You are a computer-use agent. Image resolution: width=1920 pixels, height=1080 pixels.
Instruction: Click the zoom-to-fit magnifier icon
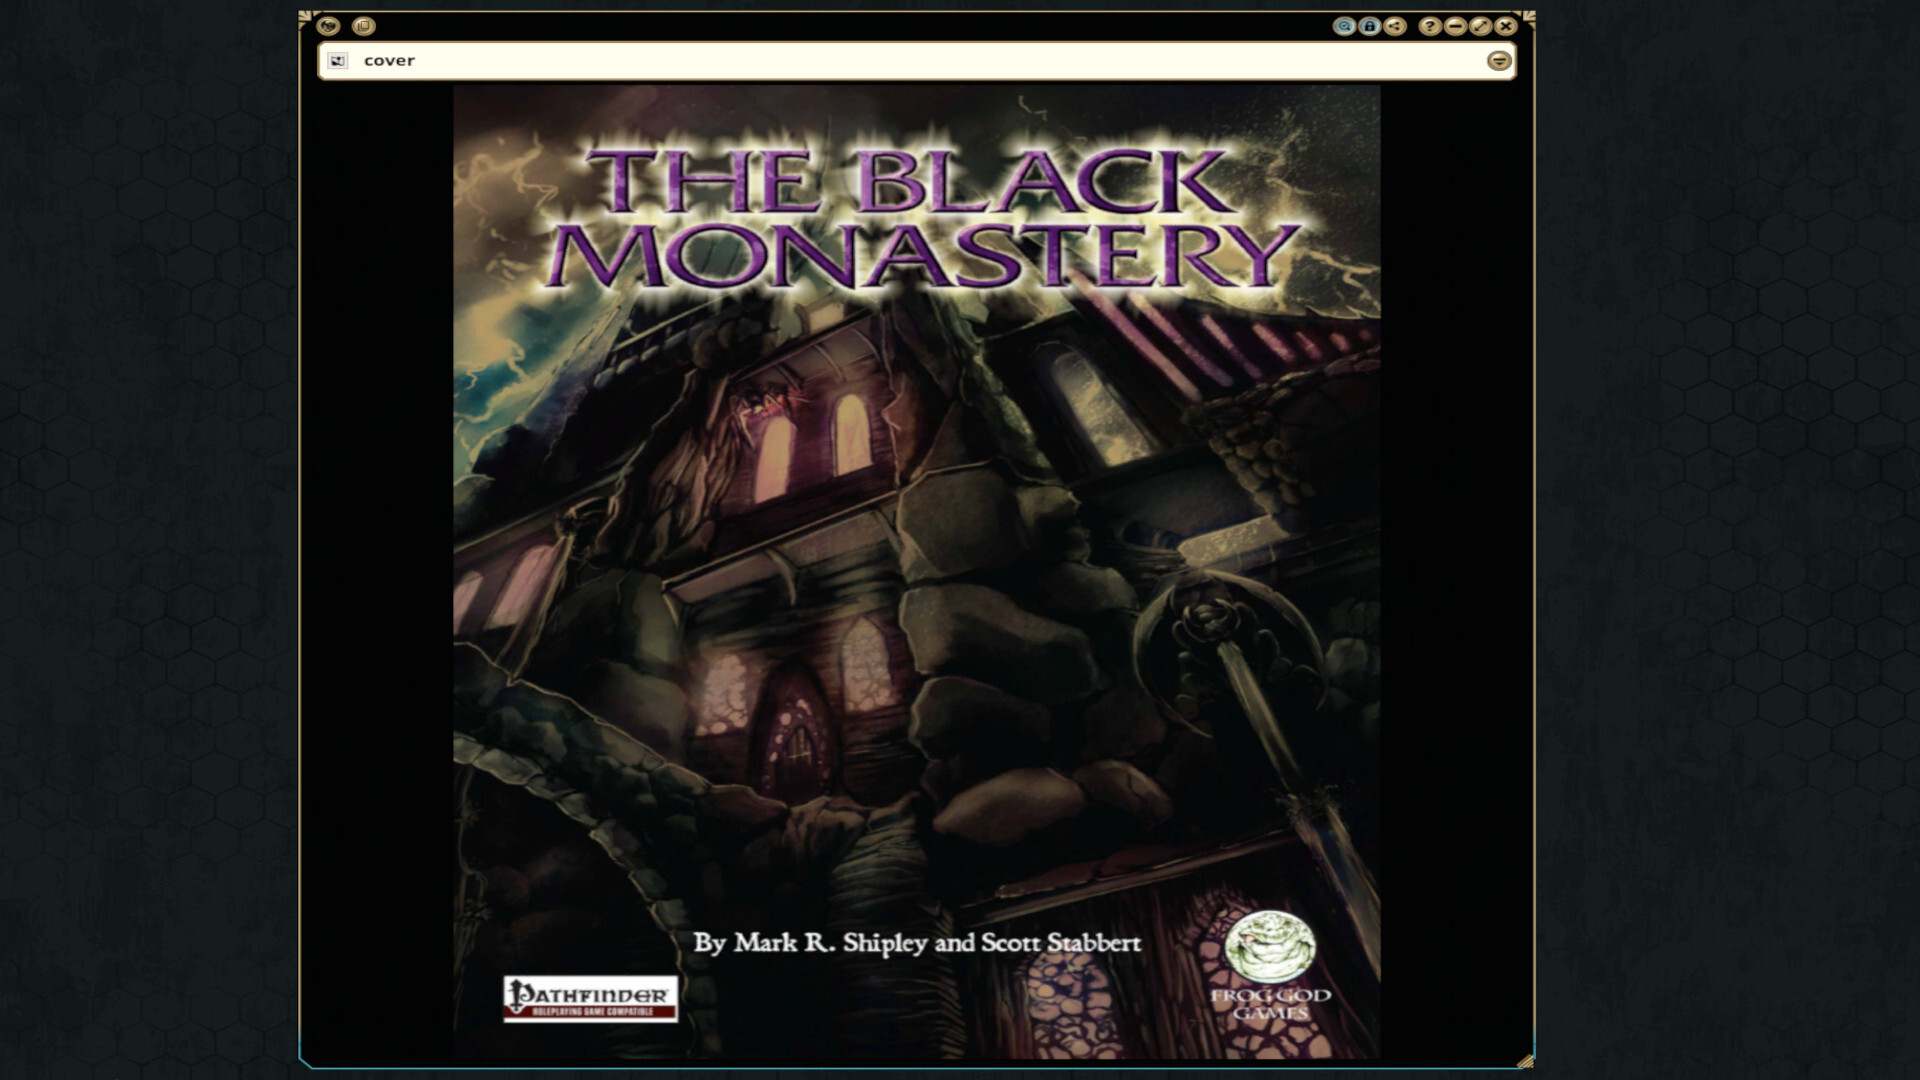(x=1344, y=27)
